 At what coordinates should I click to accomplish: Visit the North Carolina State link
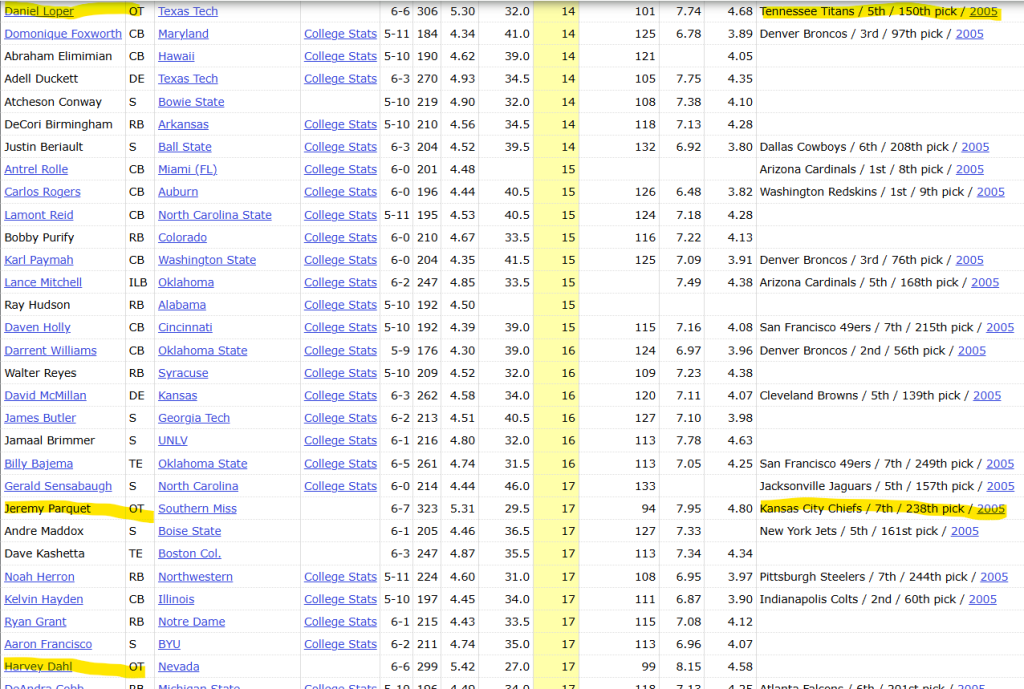[x=215, y=215]
